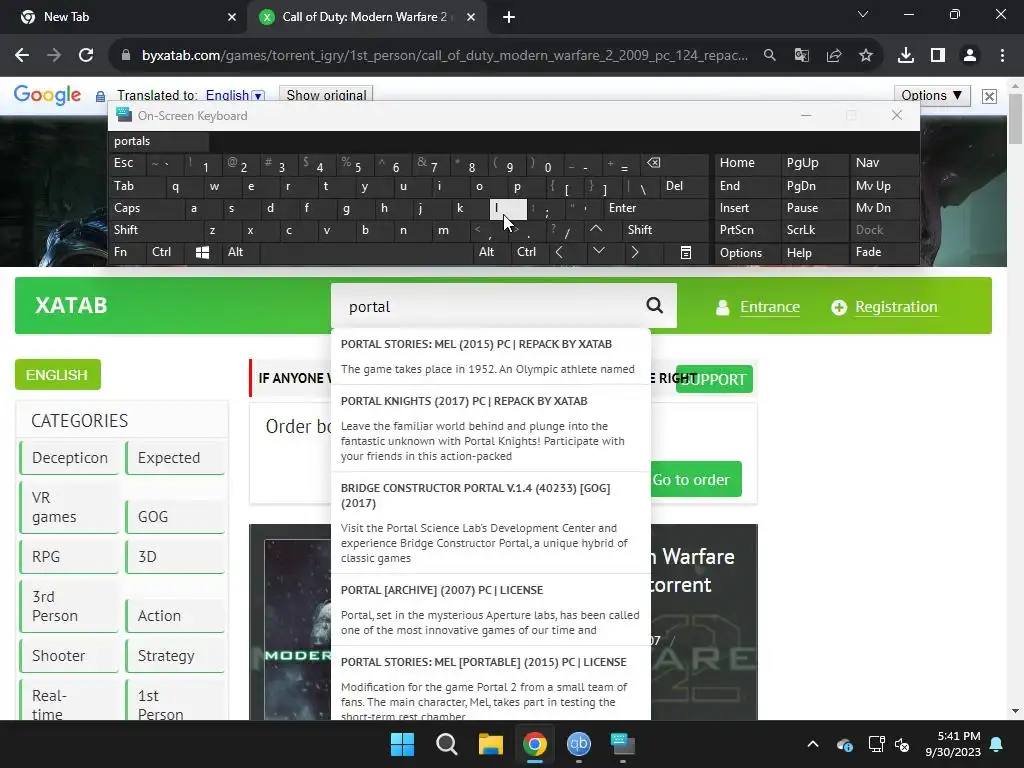Reload the page with the refresh icon
This screenshot has width=1024, height=768.
(x=86, y=56)
